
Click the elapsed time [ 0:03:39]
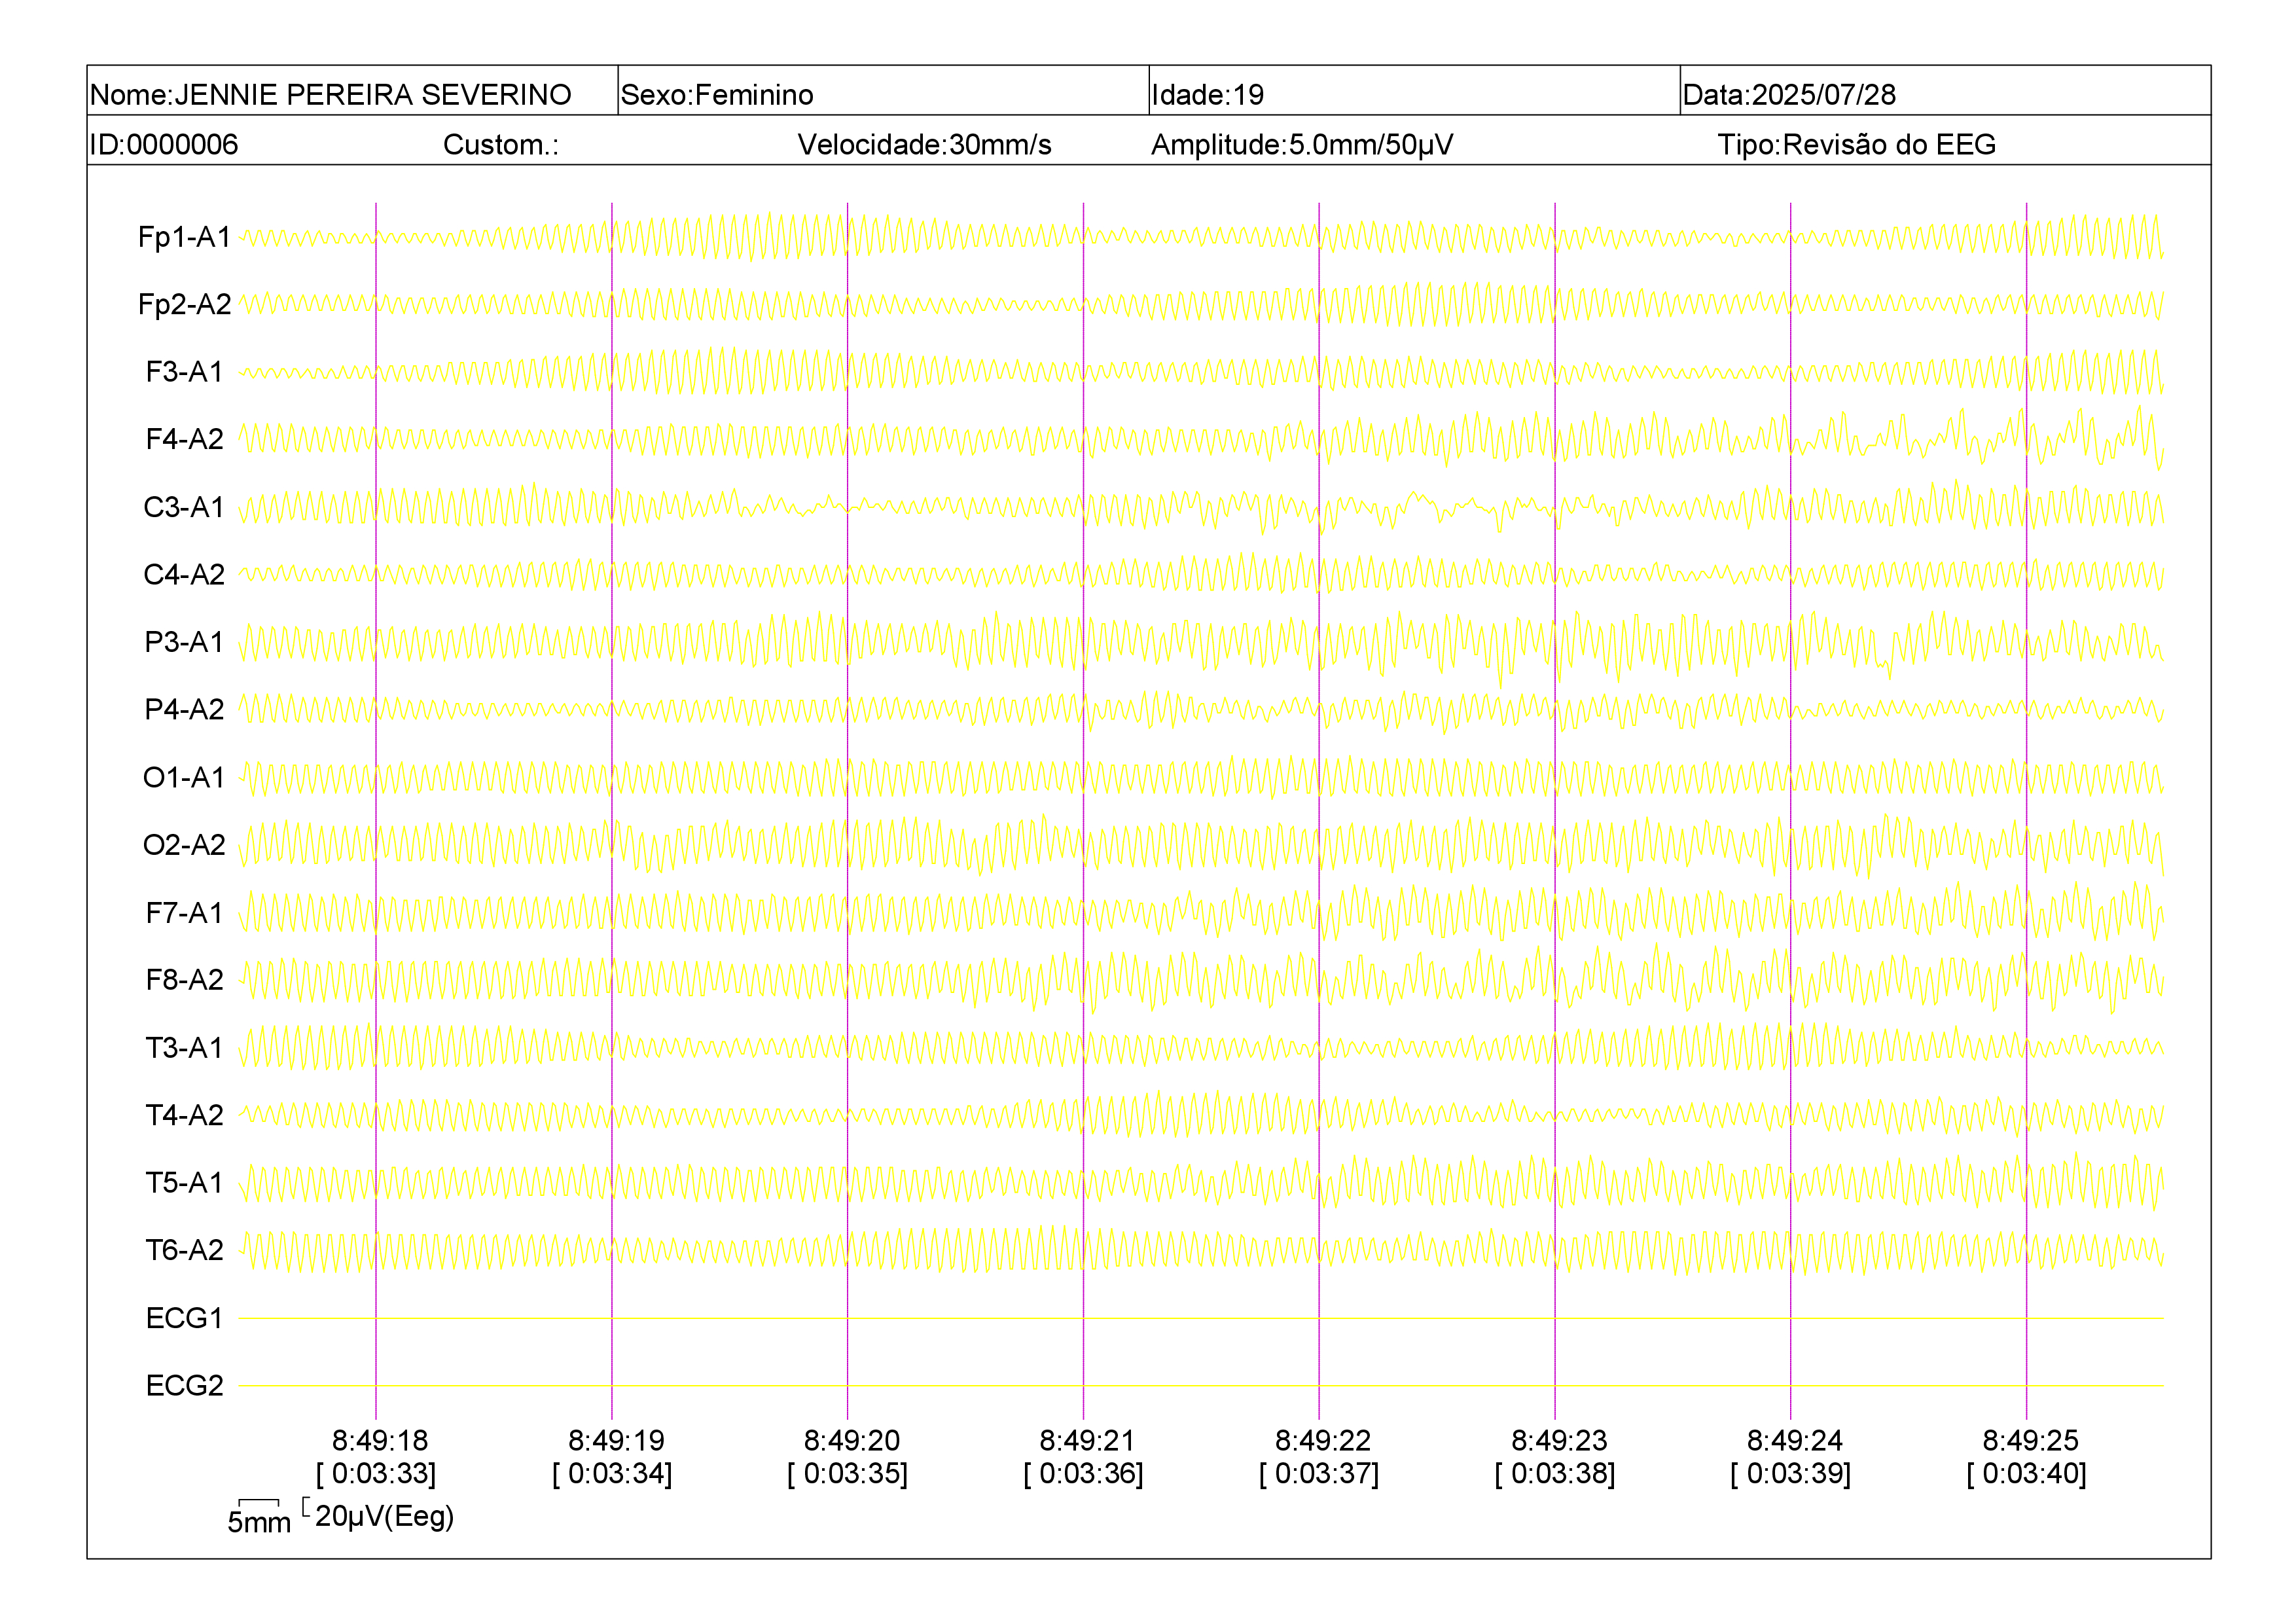click(1791, 1474)
